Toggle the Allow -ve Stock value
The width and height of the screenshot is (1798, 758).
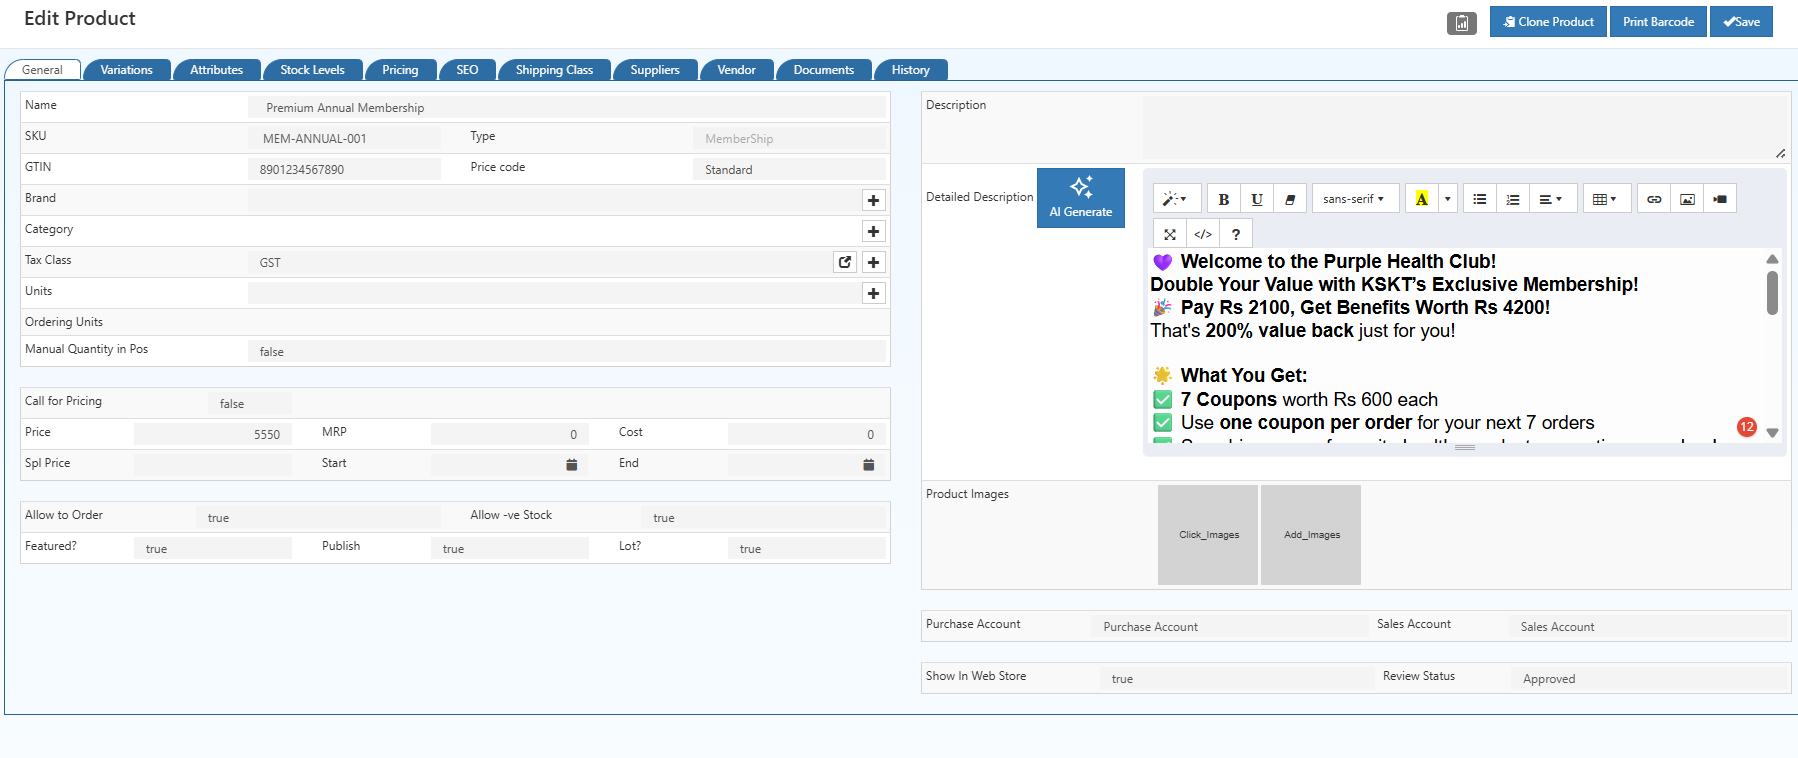point(763,517)
